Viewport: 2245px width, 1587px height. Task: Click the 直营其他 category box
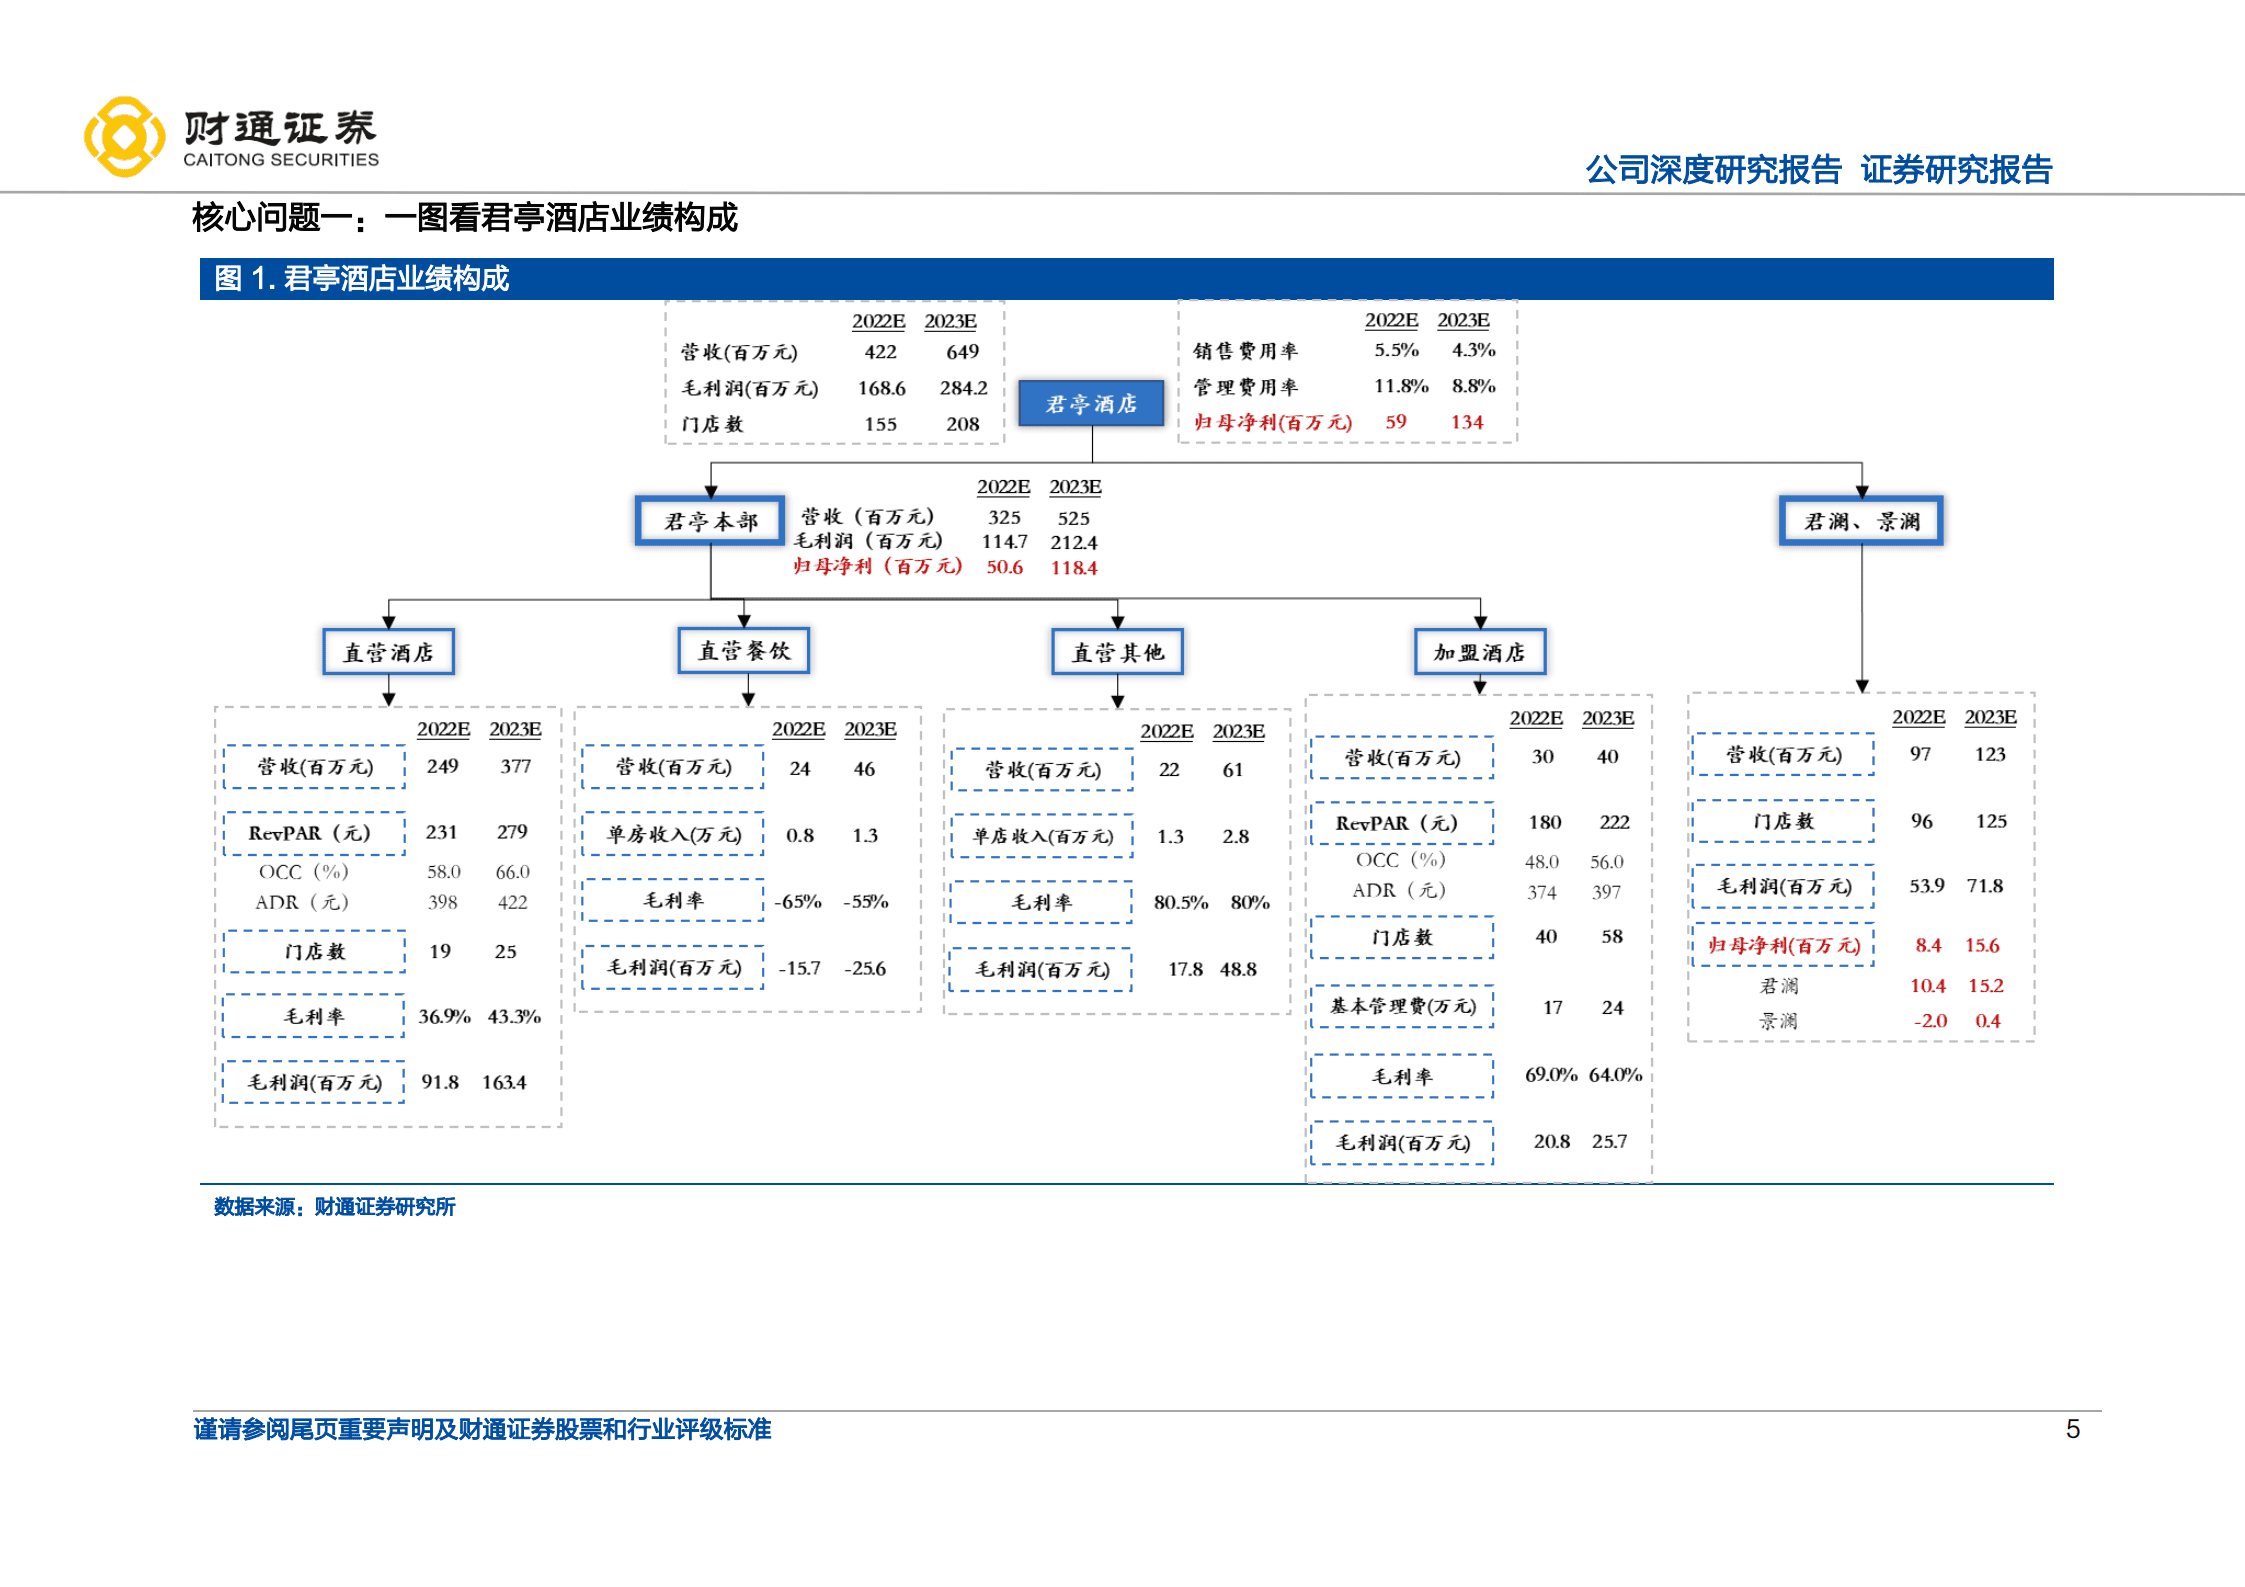(x=1117, y=650)
